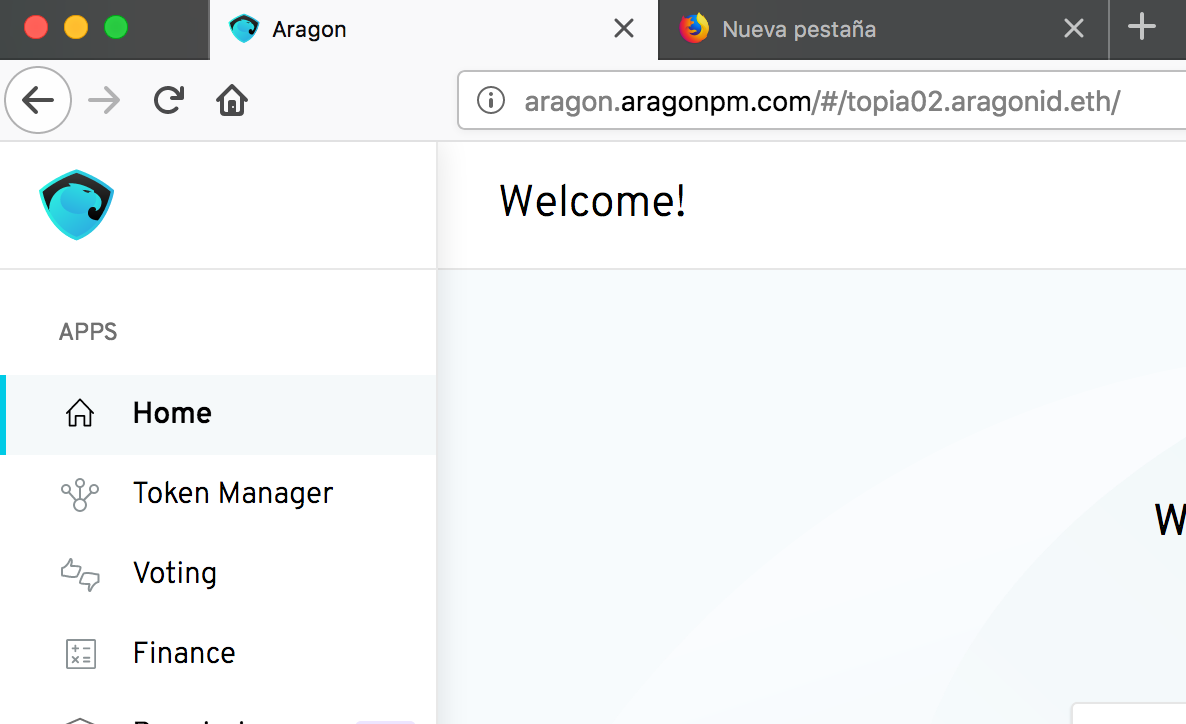This screenshot has height=724, width=1186.
Task: Close the Aragon tab
Action: [x=624, y=29]
